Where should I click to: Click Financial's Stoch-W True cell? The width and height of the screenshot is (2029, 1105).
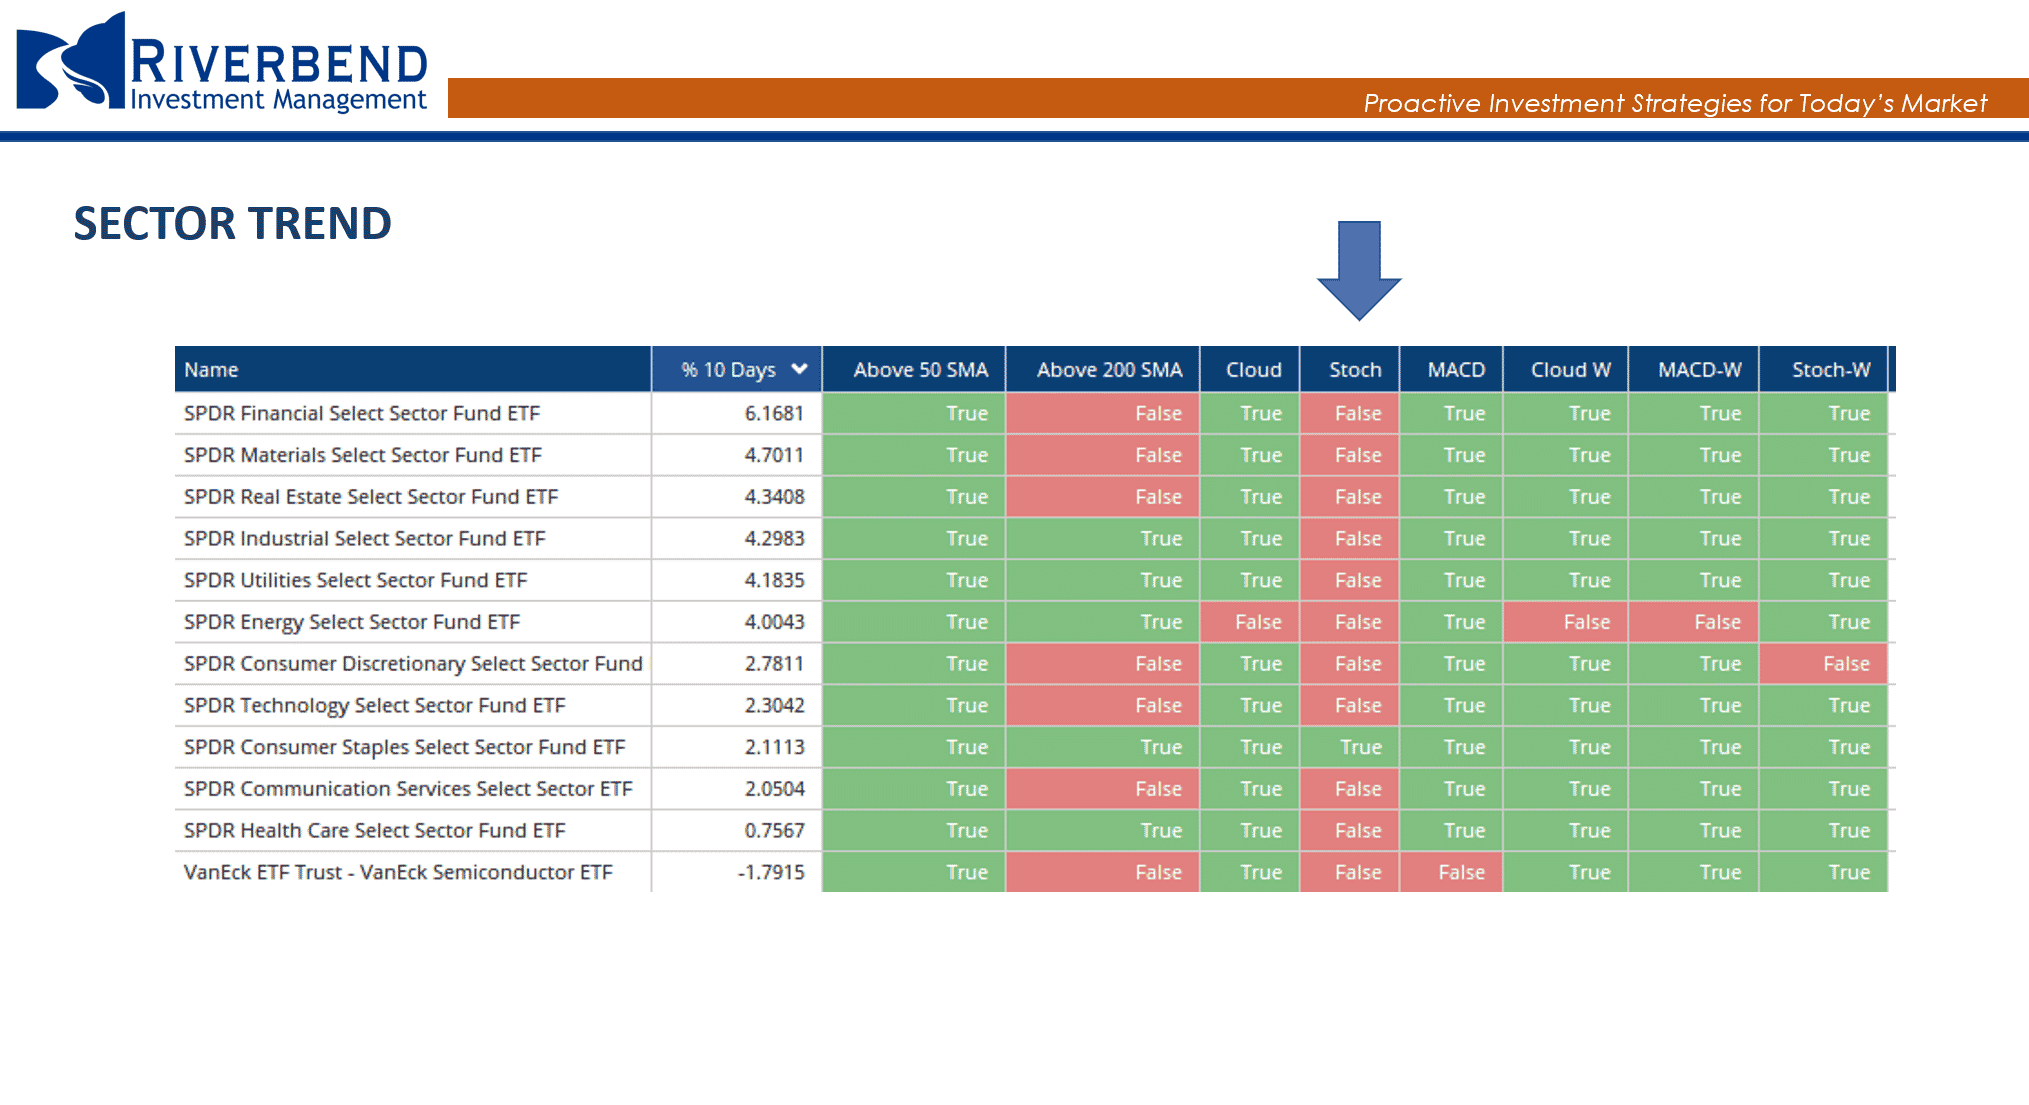1824,413
